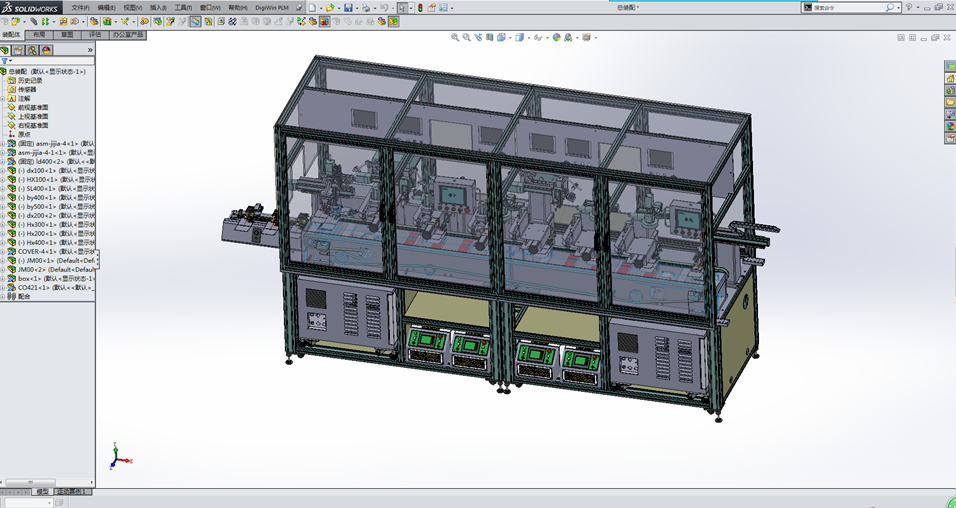
Task: Click the Print icon
Action: pyautogui.click(x=366, y=8)
